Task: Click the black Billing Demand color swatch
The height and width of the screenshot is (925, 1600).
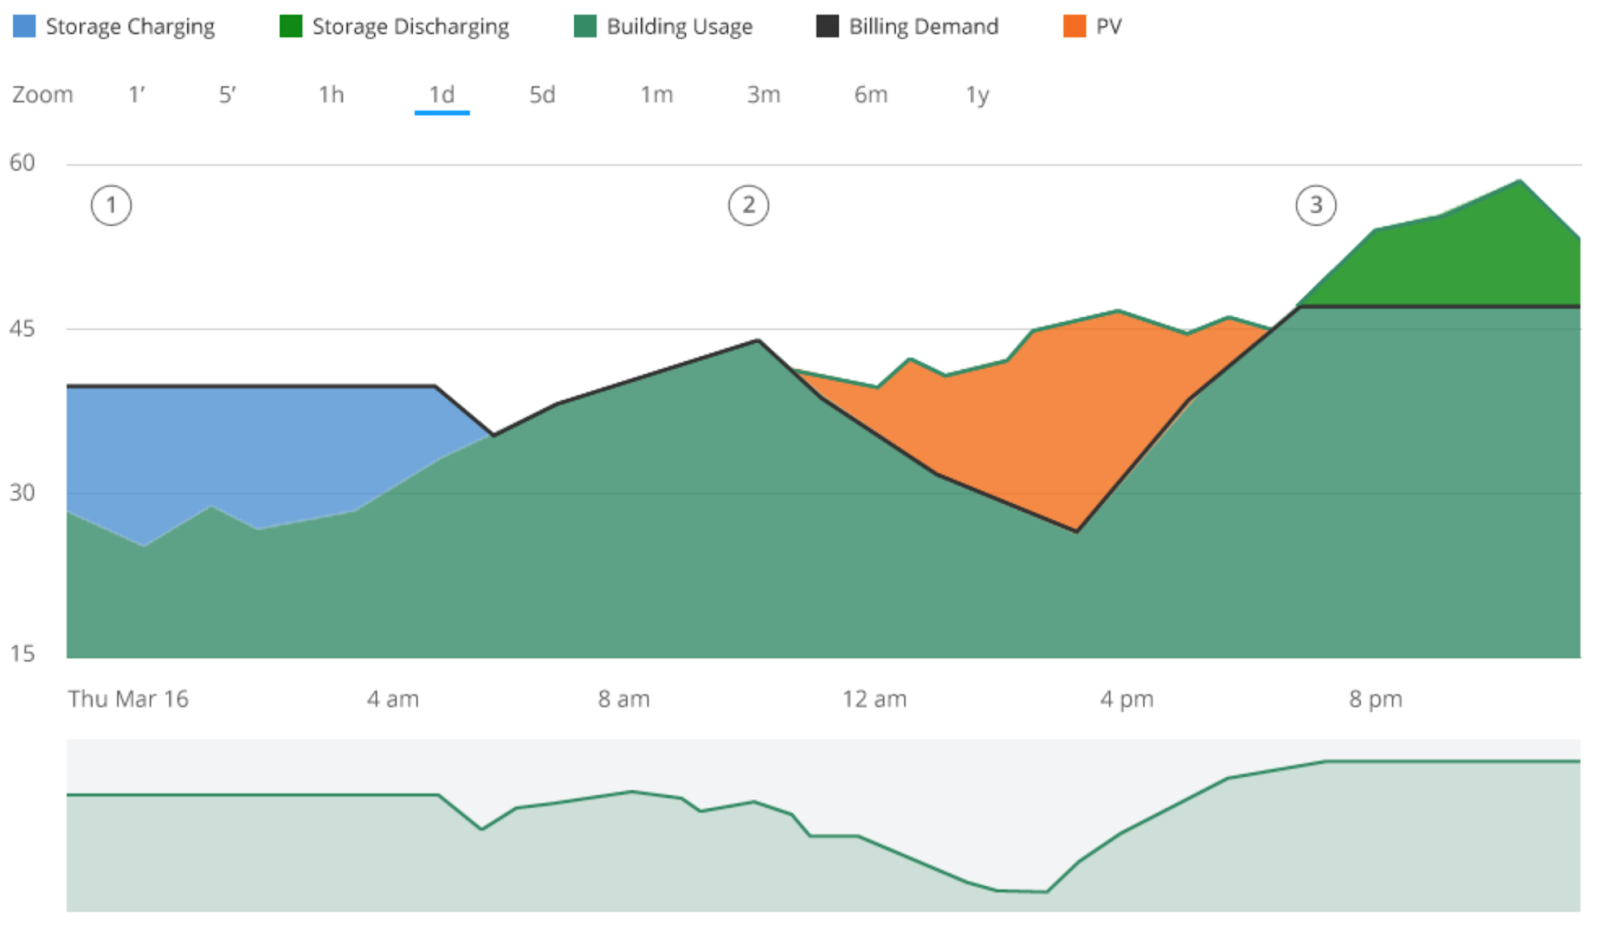Action: pos(827,26)
